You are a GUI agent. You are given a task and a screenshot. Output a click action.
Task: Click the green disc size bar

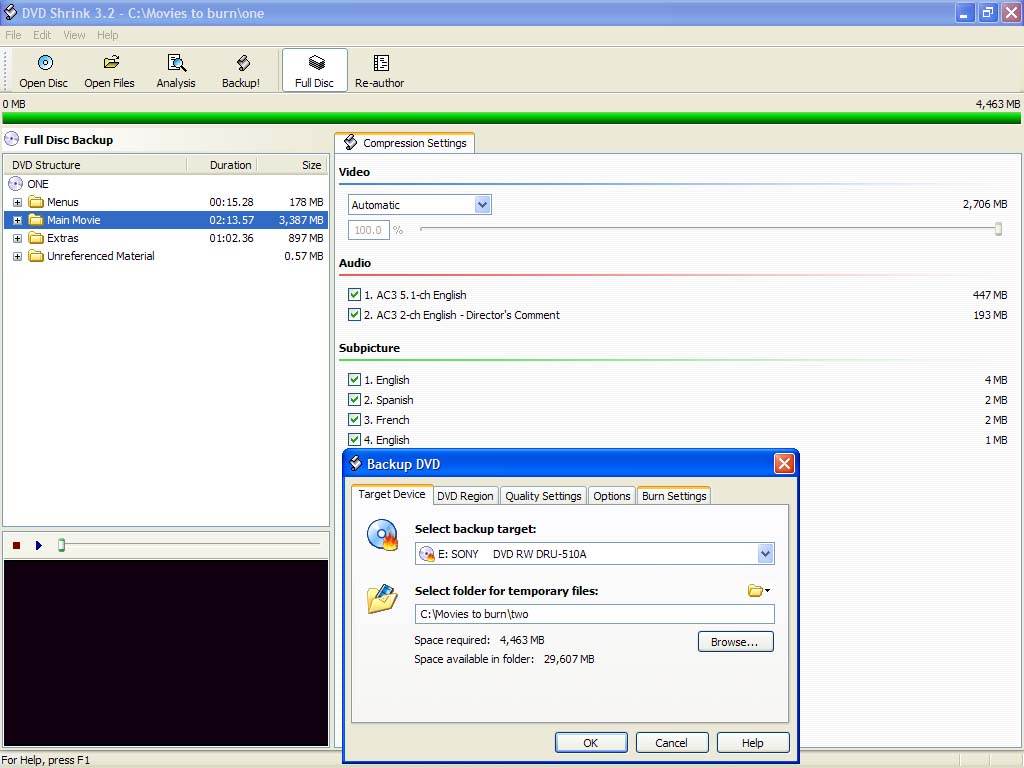click(511, 118)
